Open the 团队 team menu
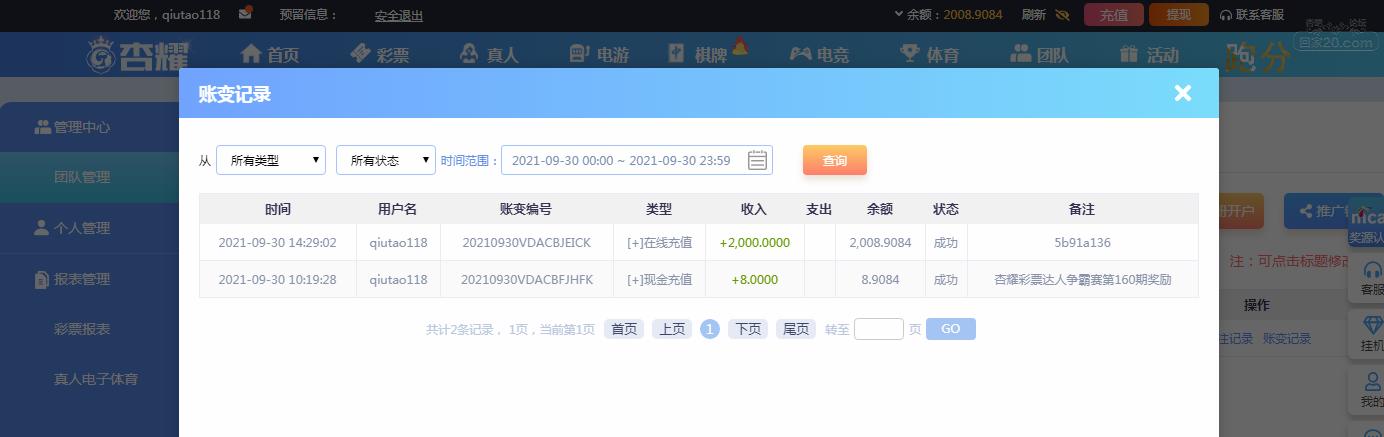The height and width of the screenshot is (437, 1384). 1039,54
